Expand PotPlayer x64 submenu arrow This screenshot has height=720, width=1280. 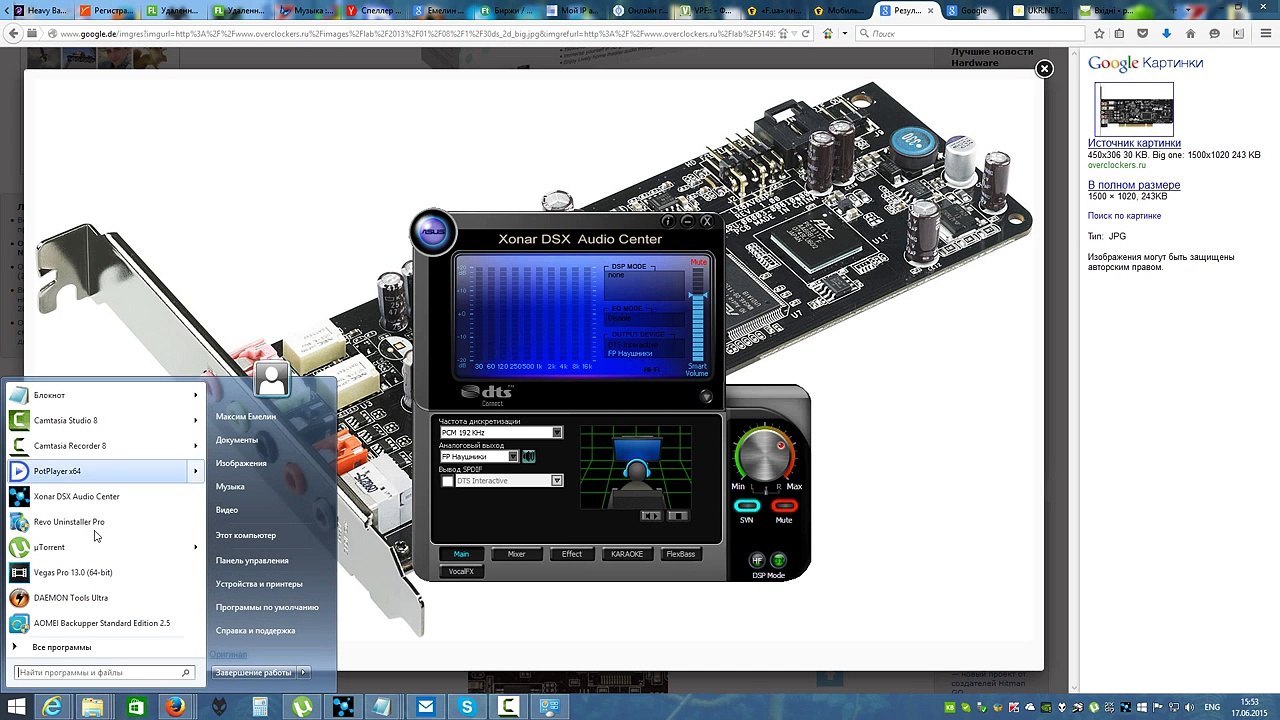click(x=195, y=471)
